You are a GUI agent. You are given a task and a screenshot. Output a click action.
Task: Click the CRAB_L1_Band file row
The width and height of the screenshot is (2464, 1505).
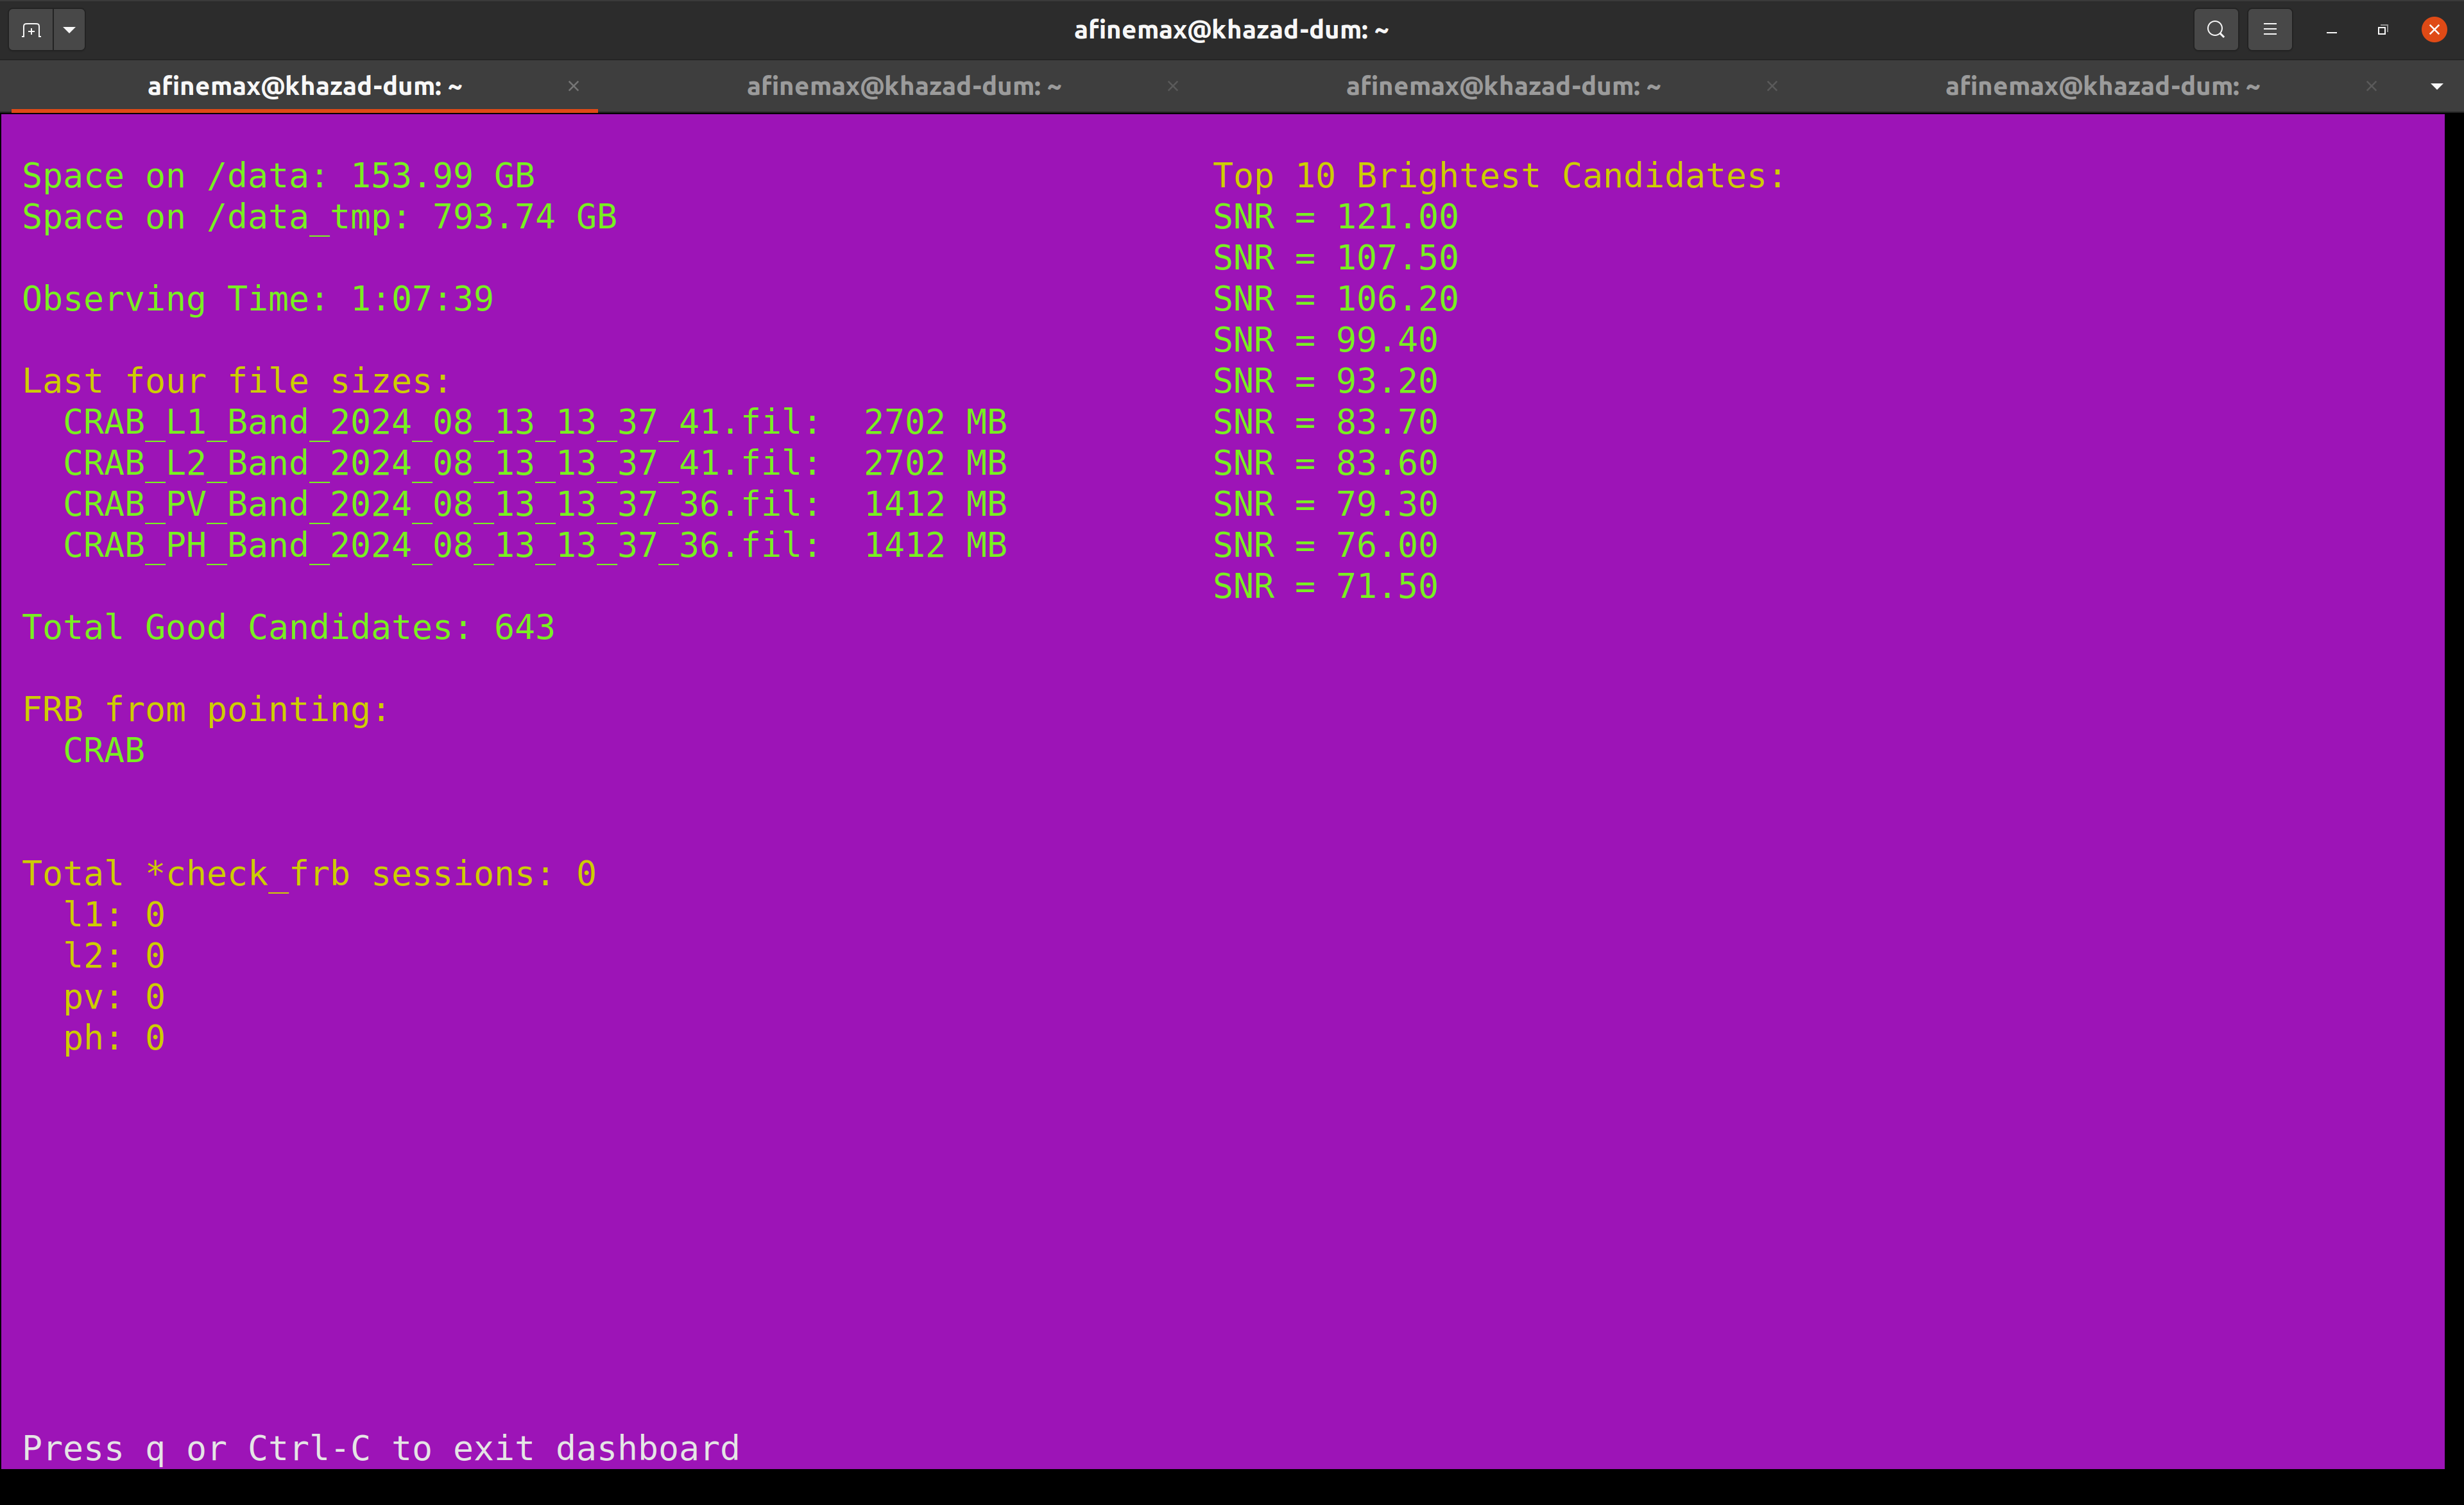click(x=535, y=422)
